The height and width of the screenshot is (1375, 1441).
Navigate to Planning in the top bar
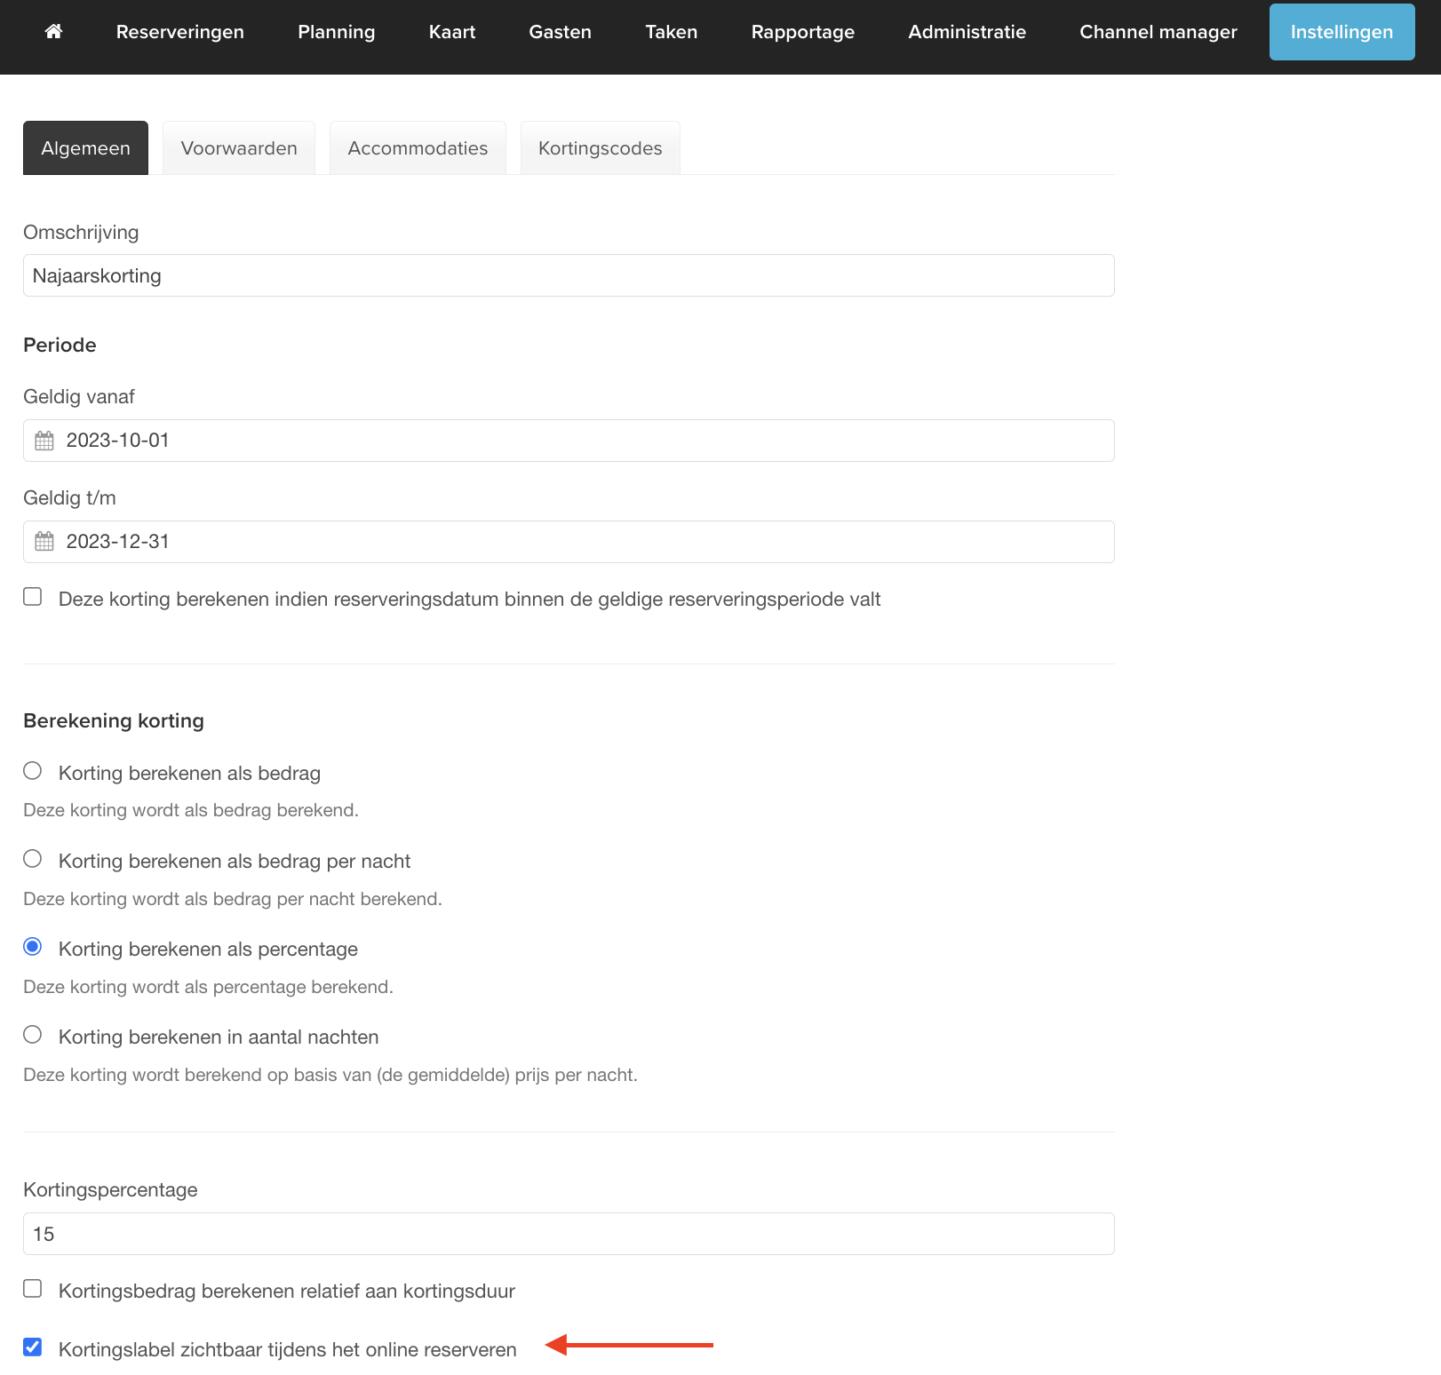click(x=336, y=32)
